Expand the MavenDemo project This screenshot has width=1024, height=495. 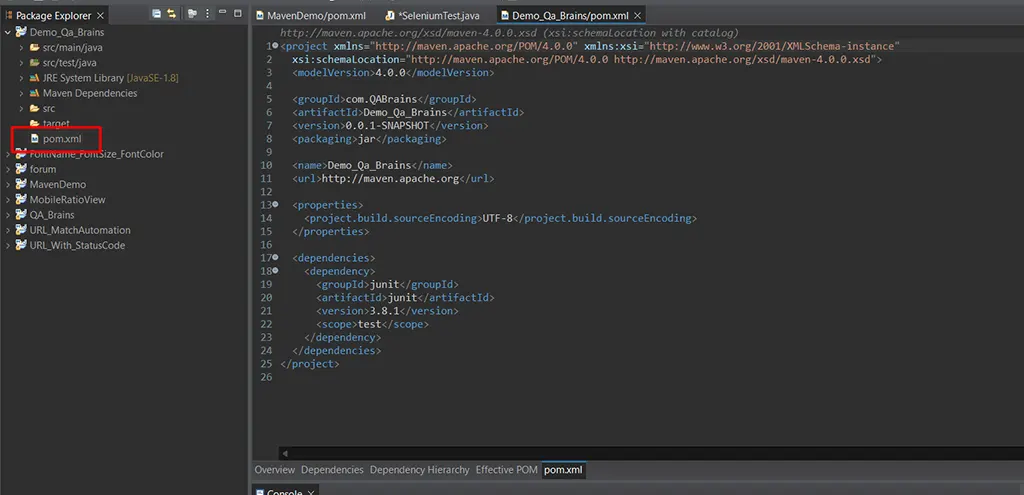coord(8,184)
